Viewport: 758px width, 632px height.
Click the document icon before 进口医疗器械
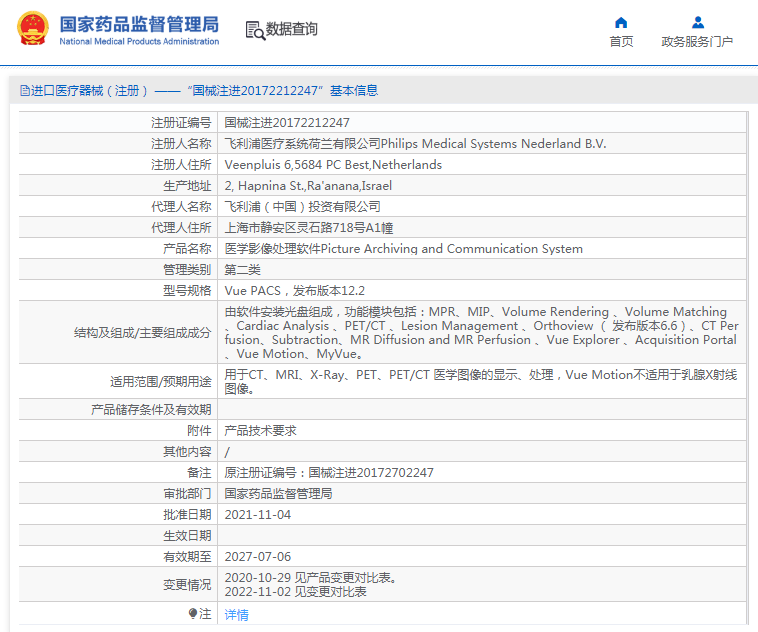(25, 90)
